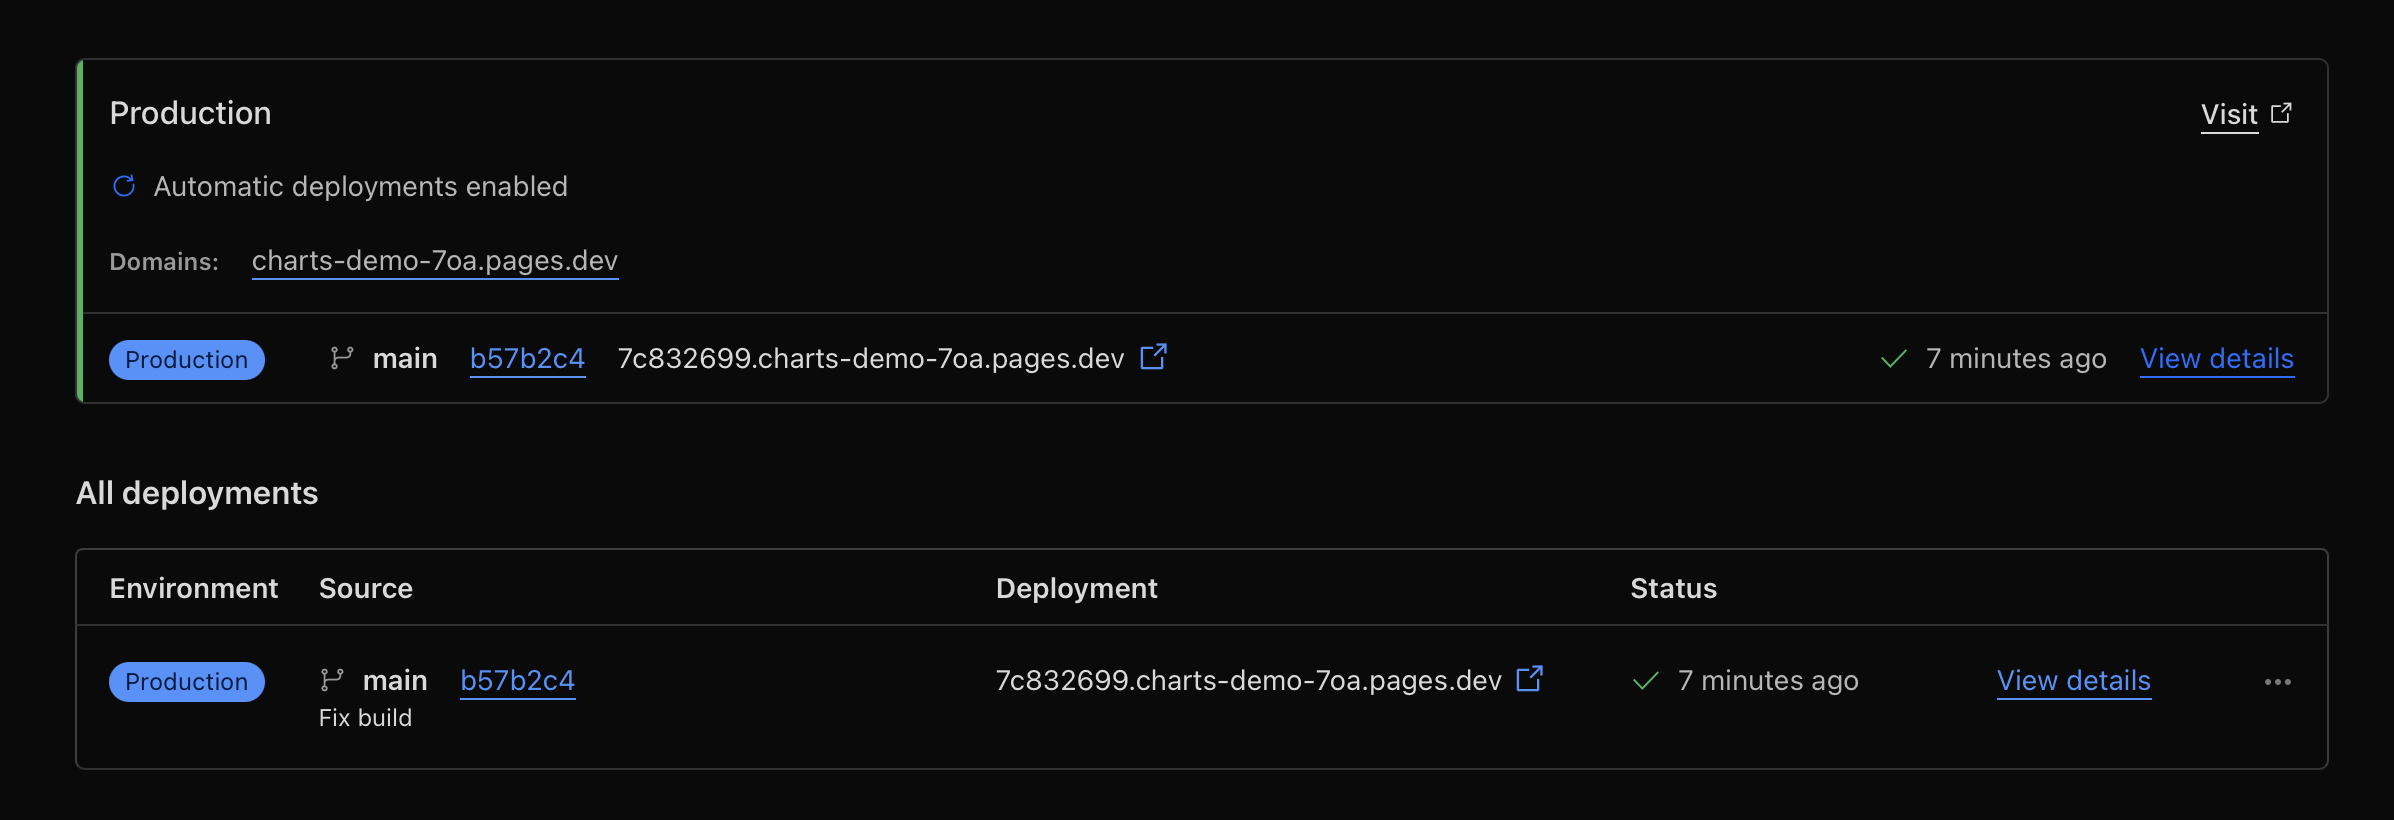Click the Status column header
This screenshot has height=820, width=2394.
(x=1674, y=588)
